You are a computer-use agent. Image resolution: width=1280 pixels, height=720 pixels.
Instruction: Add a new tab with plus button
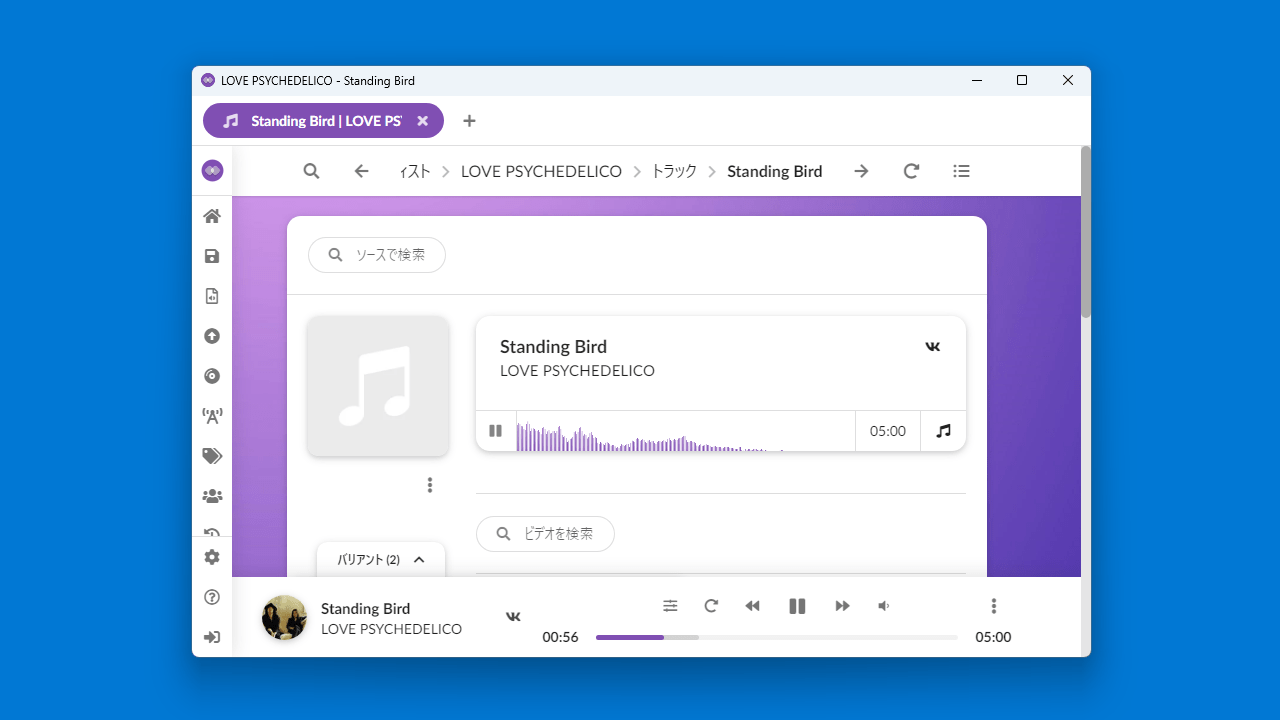click(x=469, y=121)
